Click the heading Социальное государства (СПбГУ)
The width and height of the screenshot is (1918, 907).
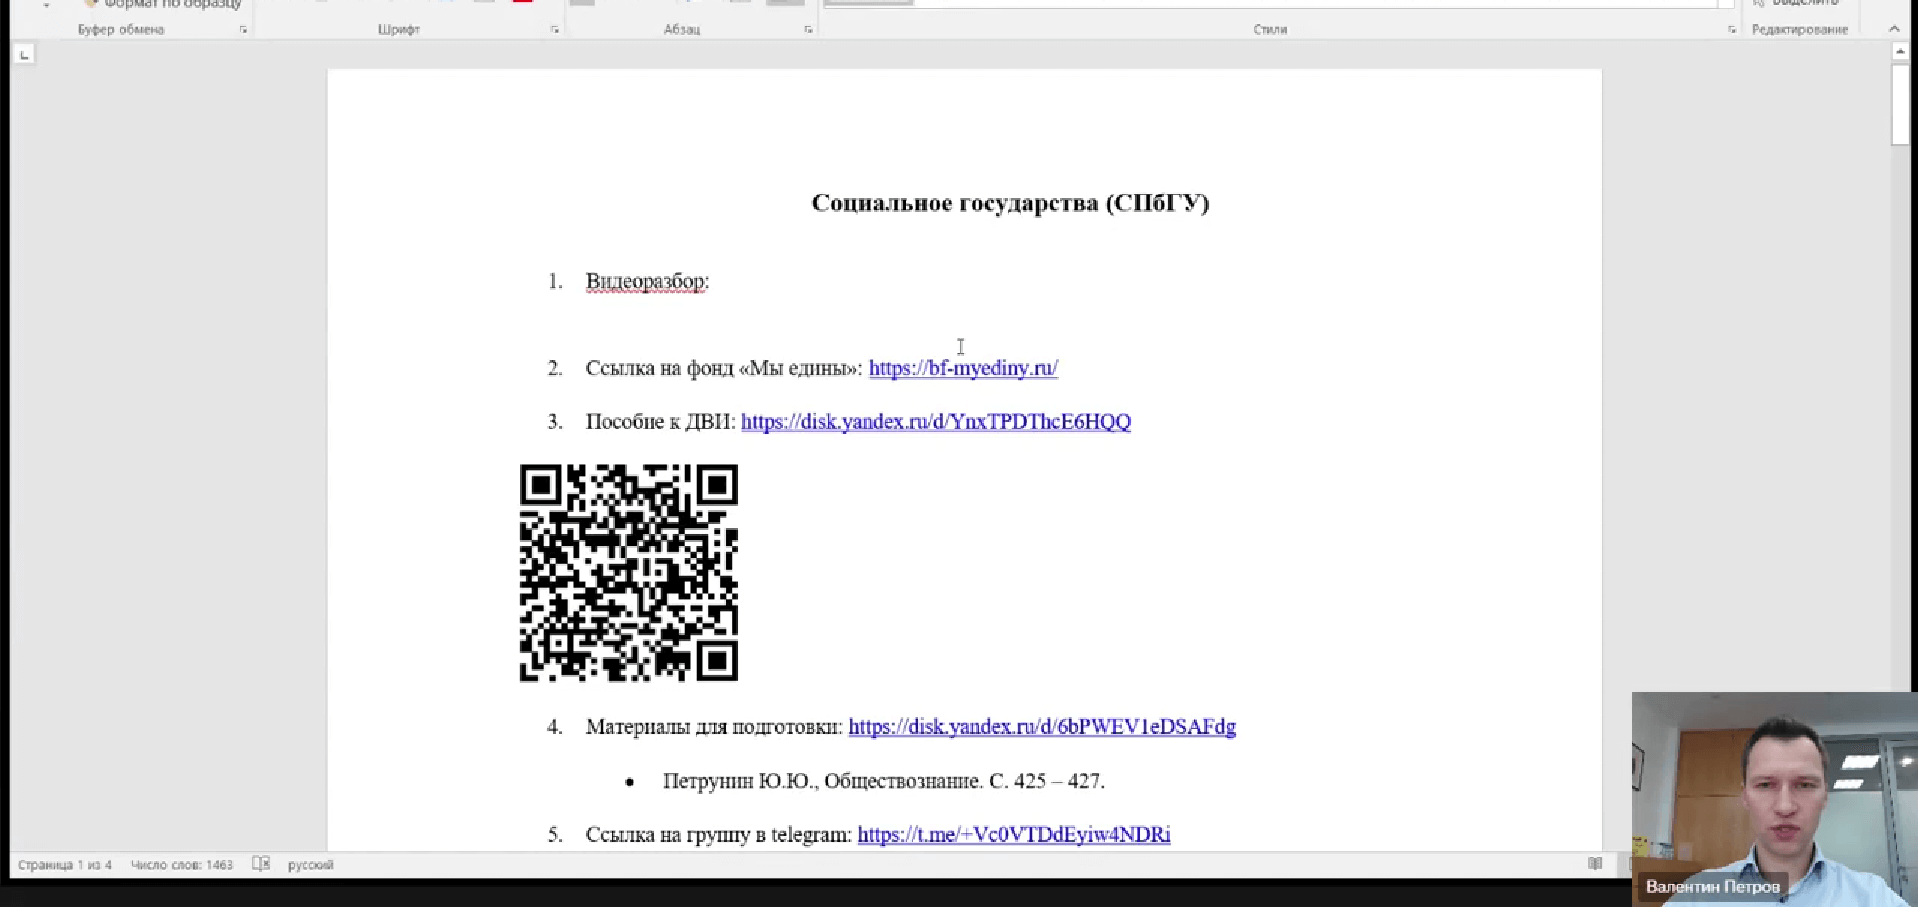click(x=1010, y=203)
